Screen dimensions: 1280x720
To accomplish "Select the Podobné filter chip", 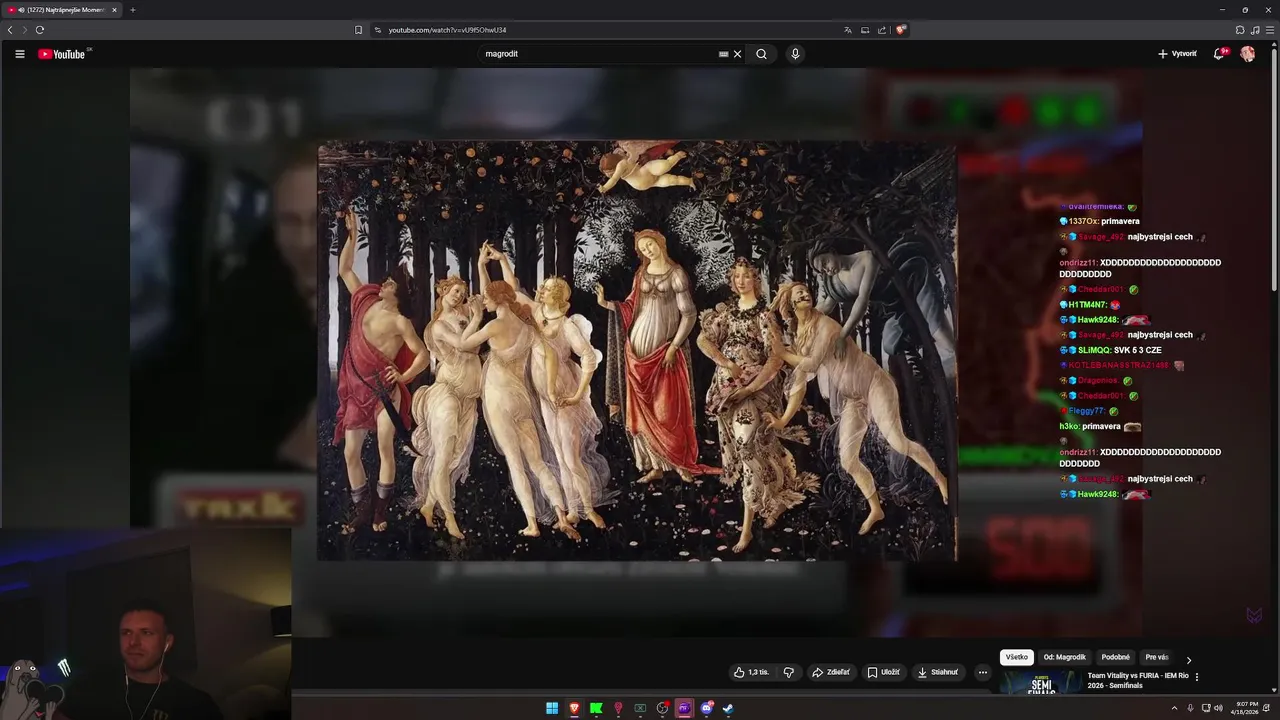I will click(1115, 657).
